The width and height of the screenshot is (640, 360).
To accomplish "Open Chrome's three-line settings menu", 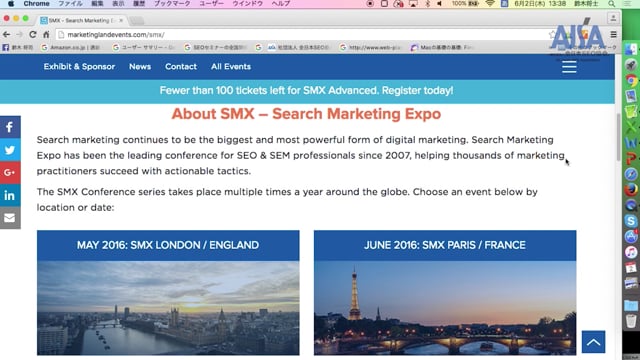I will 613,35.
